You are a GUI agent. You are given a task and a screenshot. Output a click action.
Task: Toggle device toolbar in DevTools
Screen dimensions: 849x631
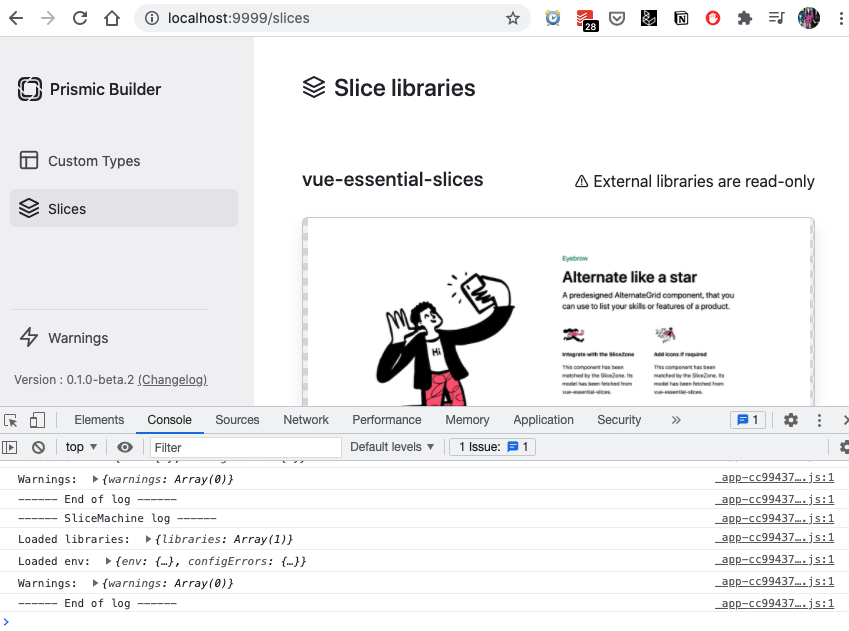coord(37,420)
